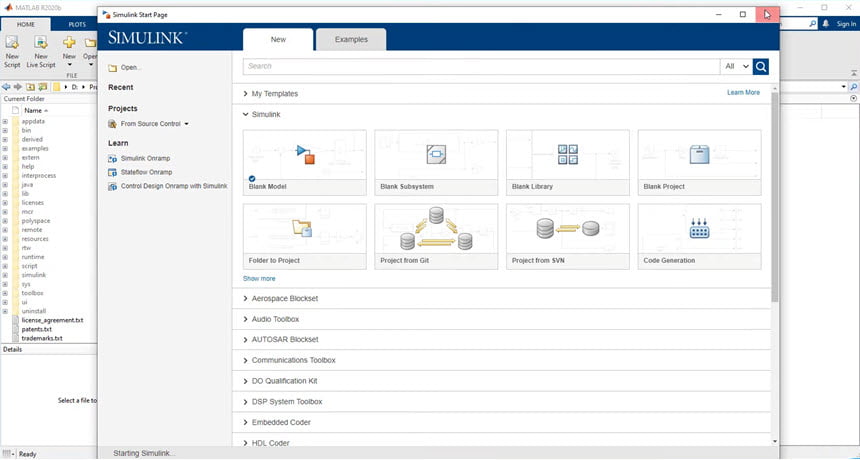
Task: Select the Code Generation template
Action: pos(699,236)
